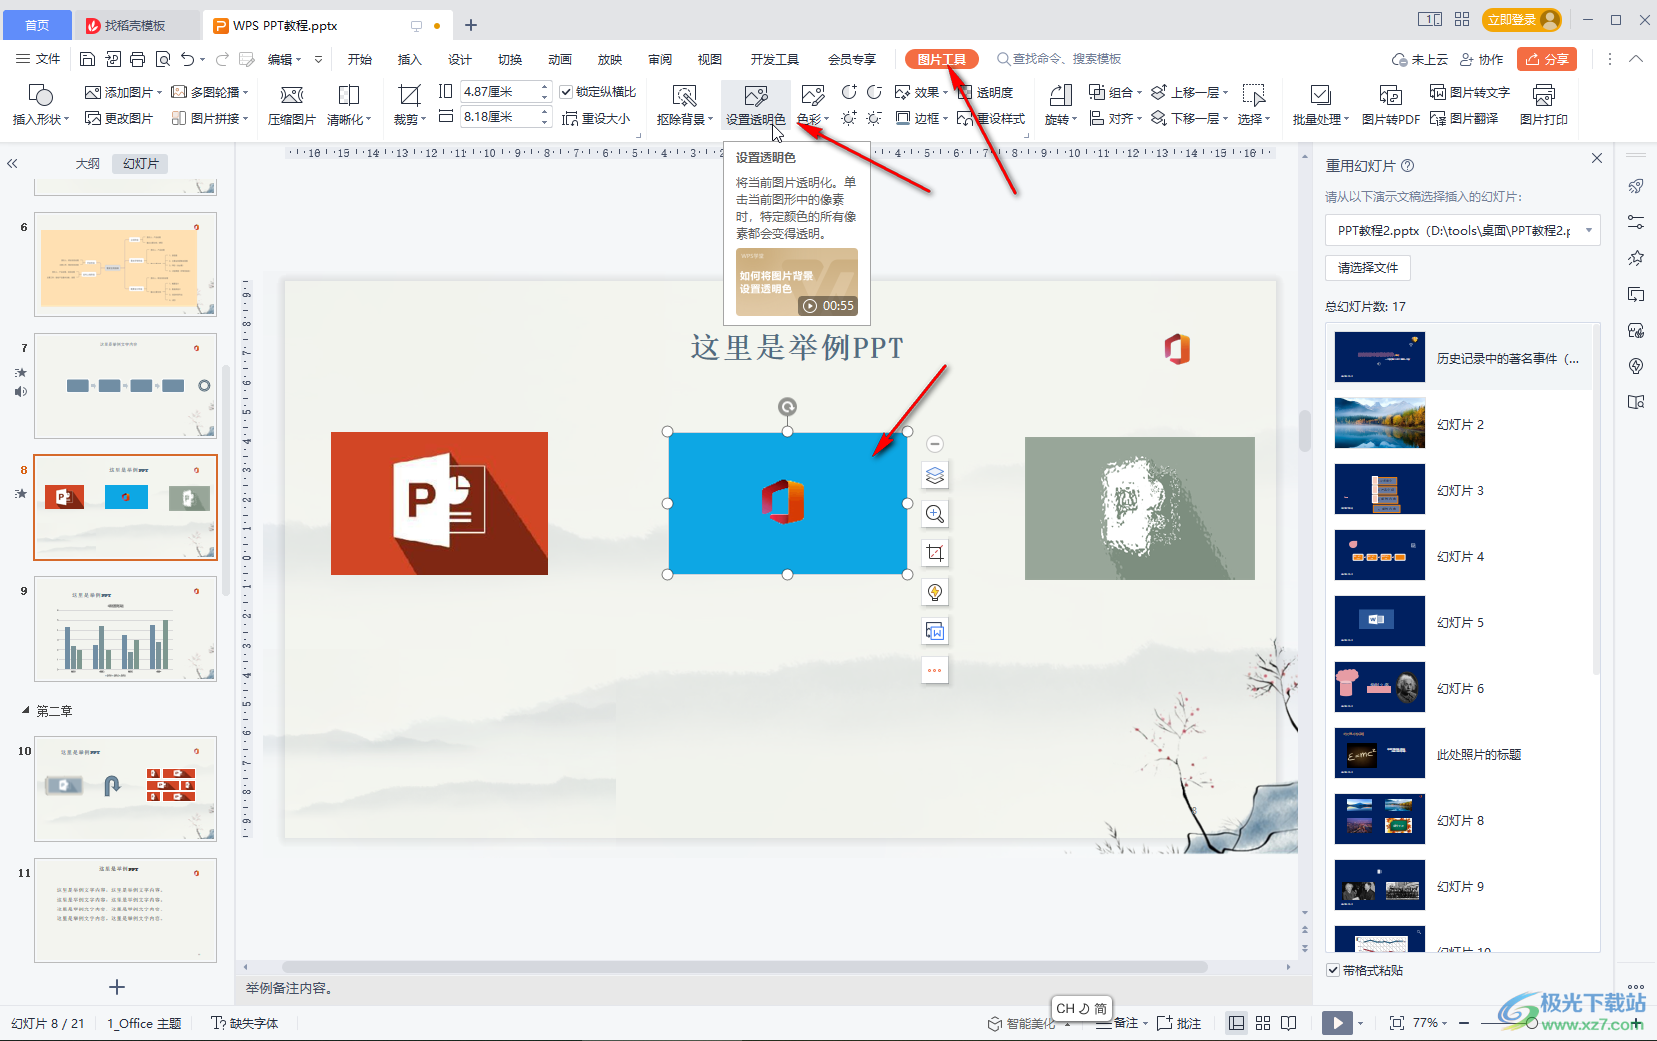Click the Change Picture (更改图片) tool

[119, 118]
